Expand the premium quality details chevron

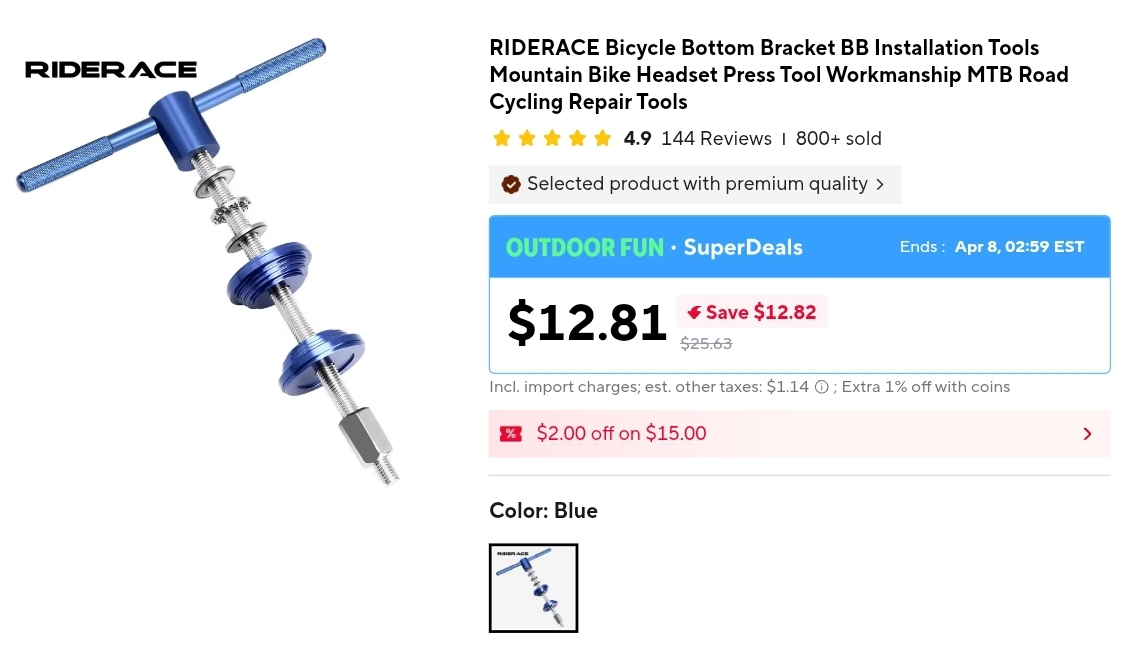coord(880,184)
